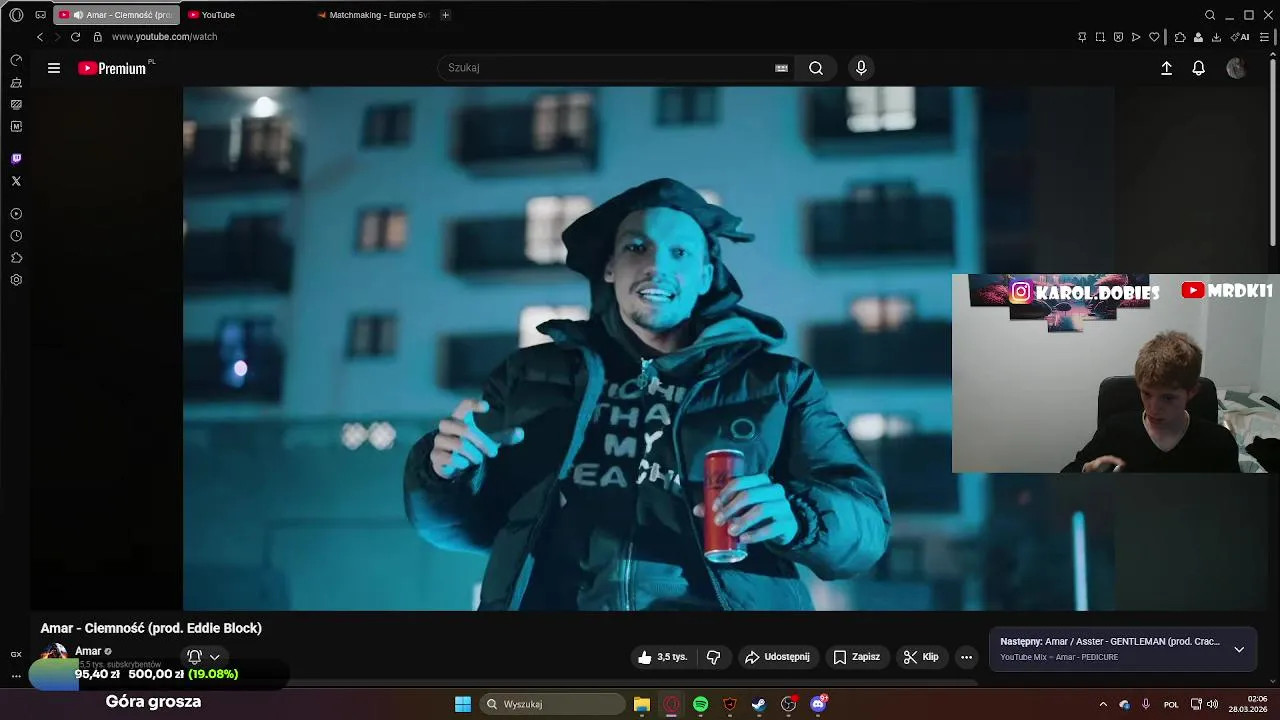This screenshot has height=720, width=1280.
Task: Click the Udostępnij share button
Action: coord(777,657)
